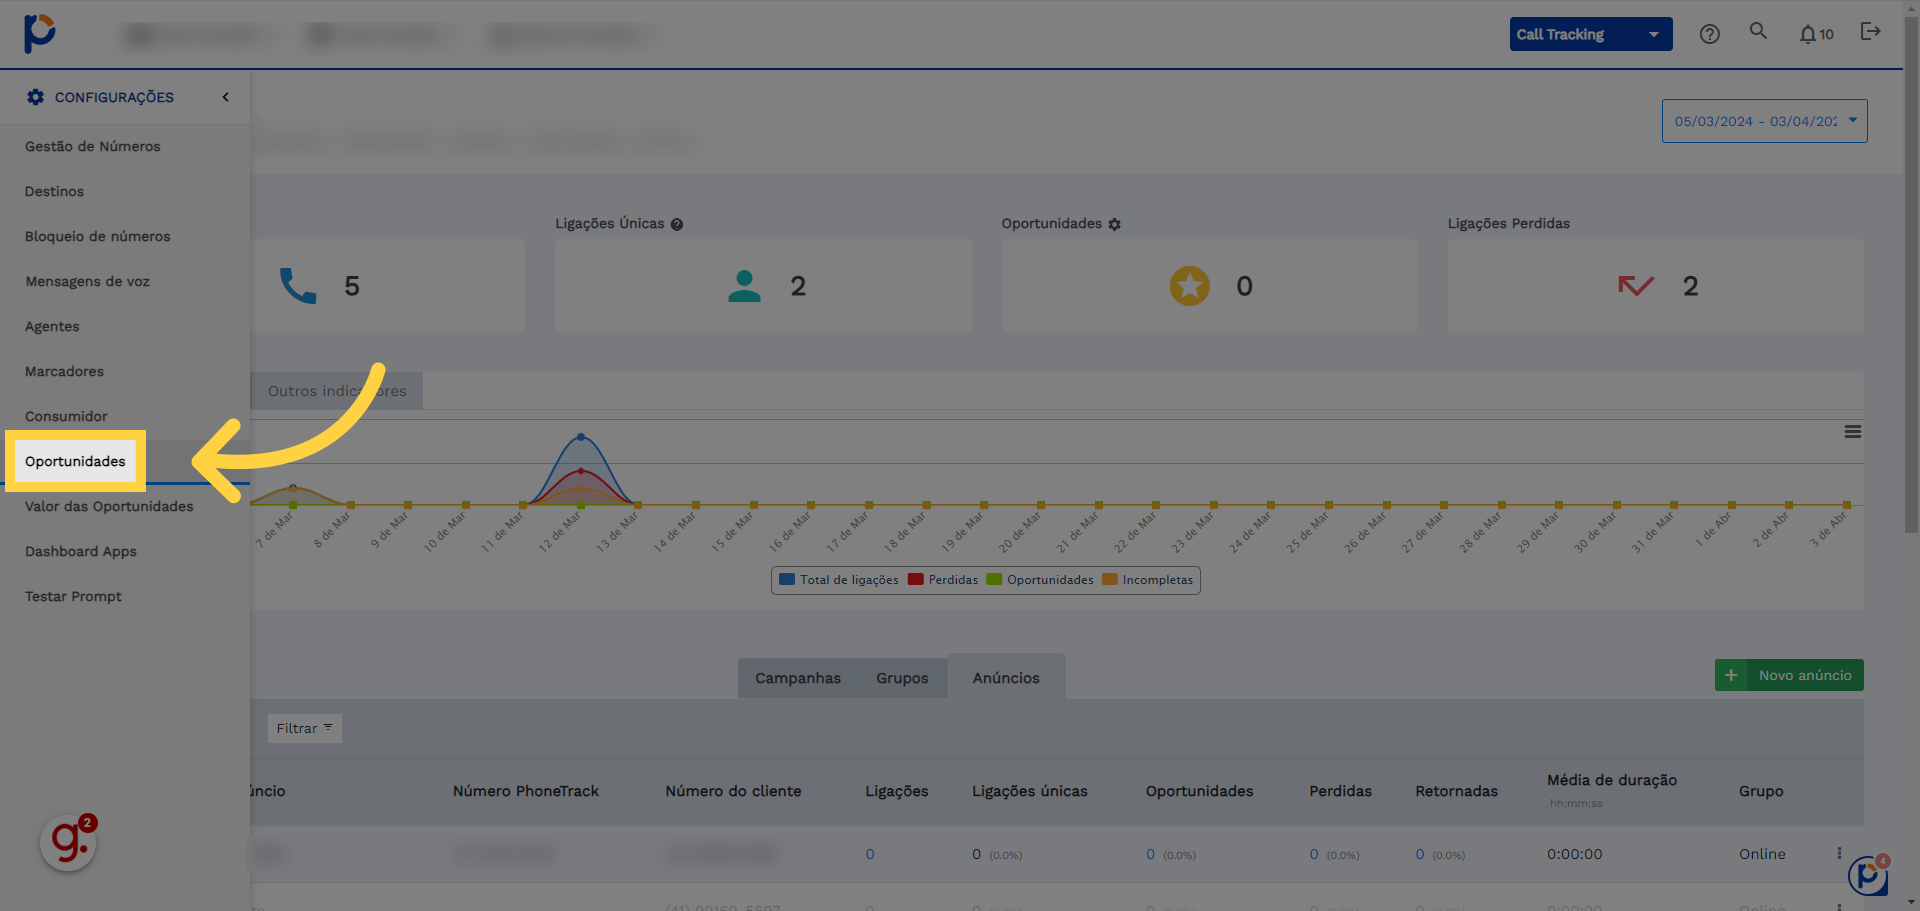Click Novo anúncio button

(x=1789, y=675)
